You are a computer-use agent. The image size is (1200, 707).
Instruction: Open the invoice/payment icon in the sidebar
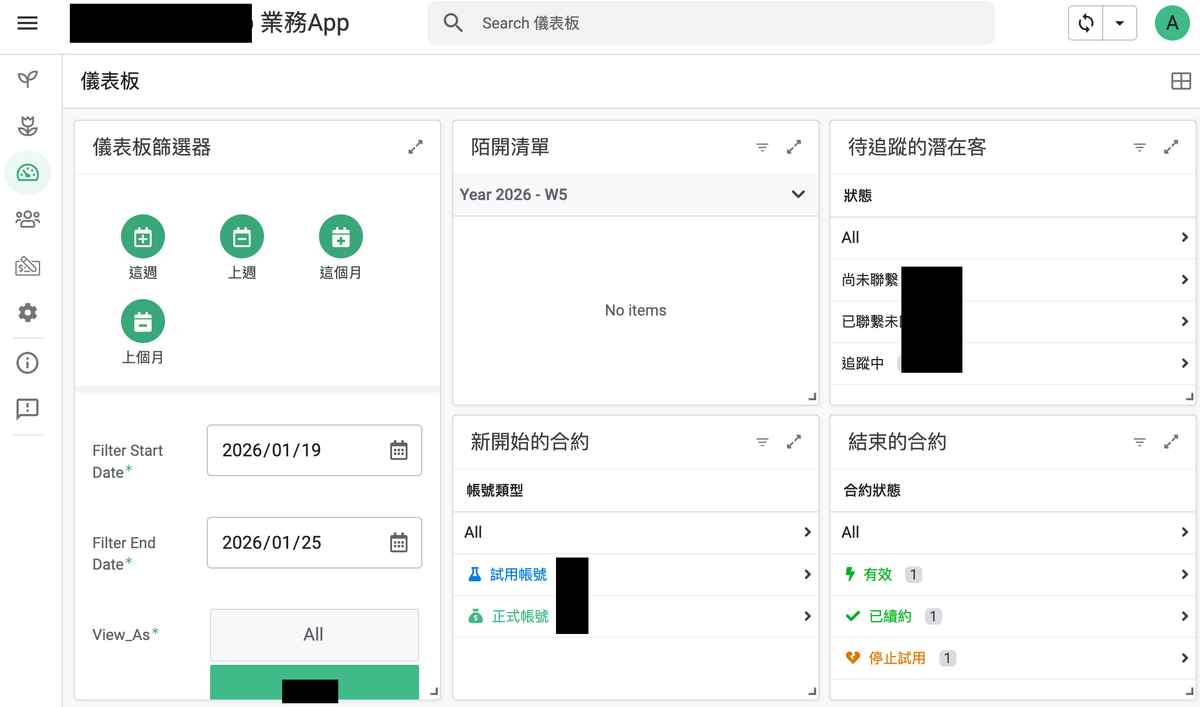coord(27,266)
